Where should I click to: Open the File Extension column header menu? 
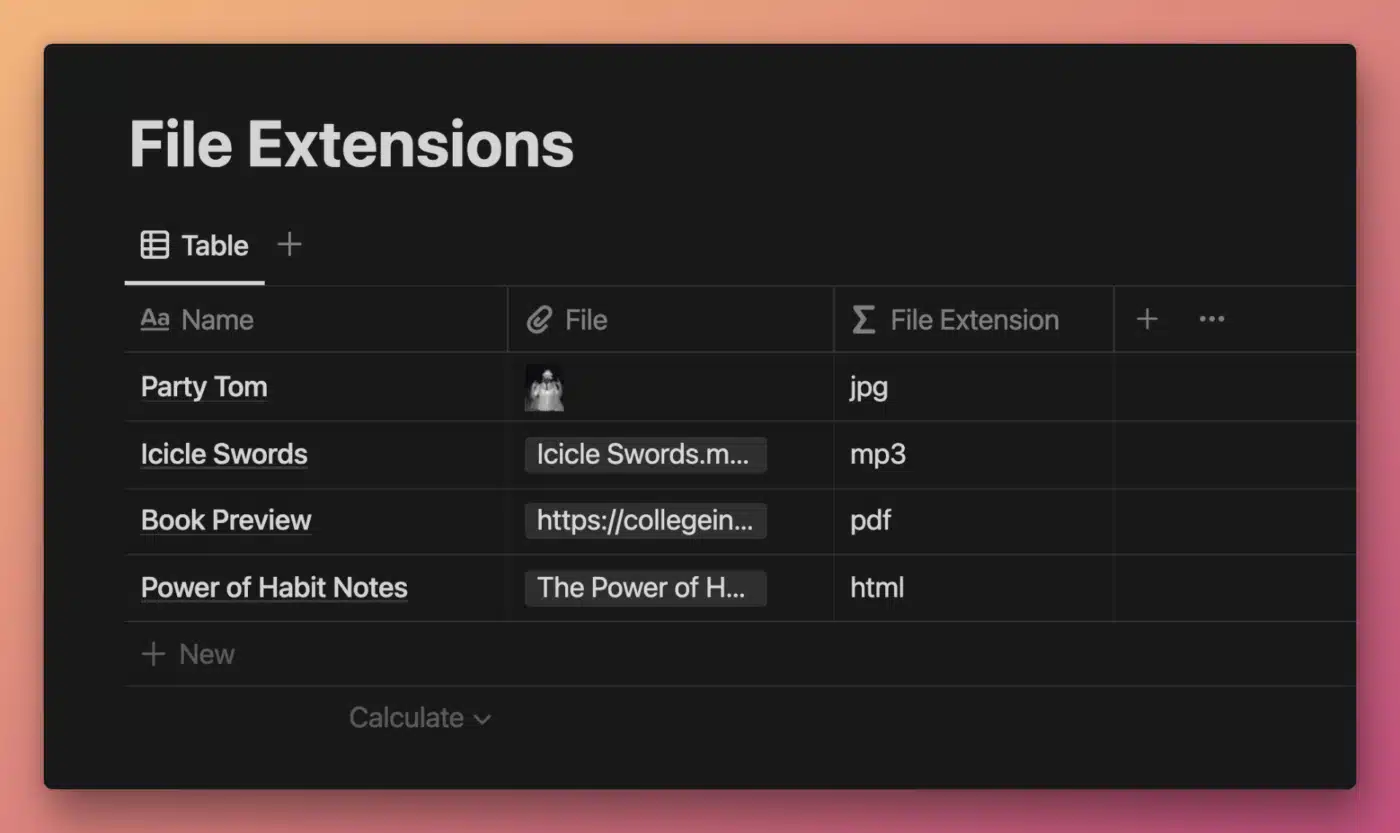(974, 320)
